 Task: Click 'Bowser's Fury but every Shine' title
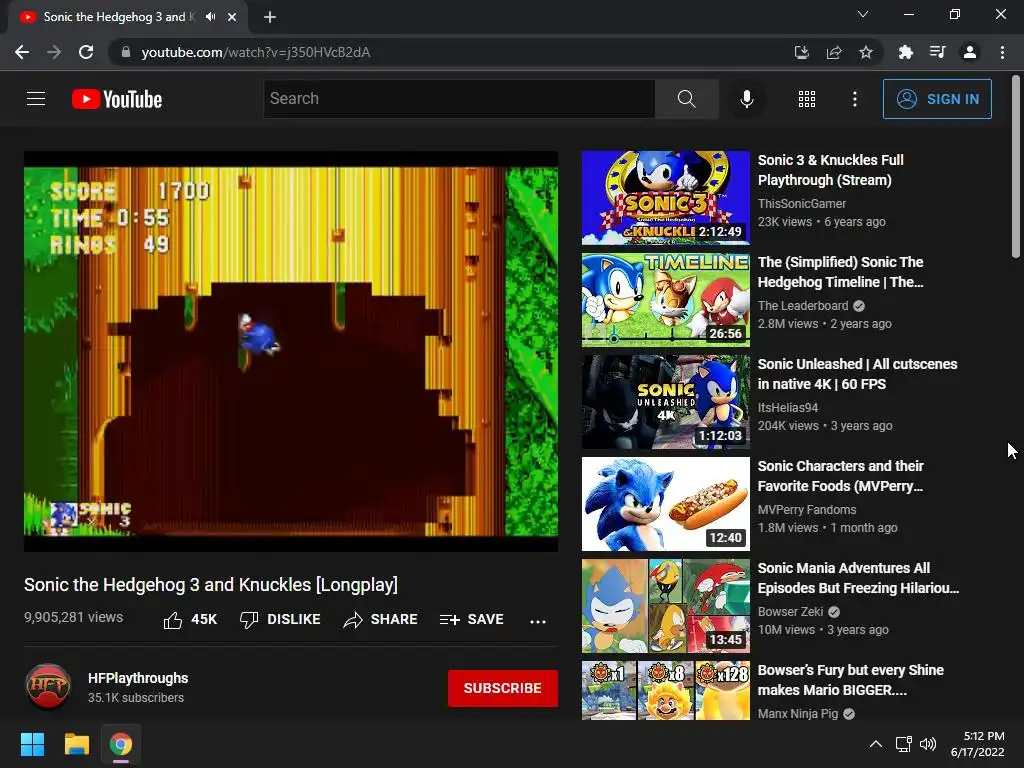pos(850,679)
